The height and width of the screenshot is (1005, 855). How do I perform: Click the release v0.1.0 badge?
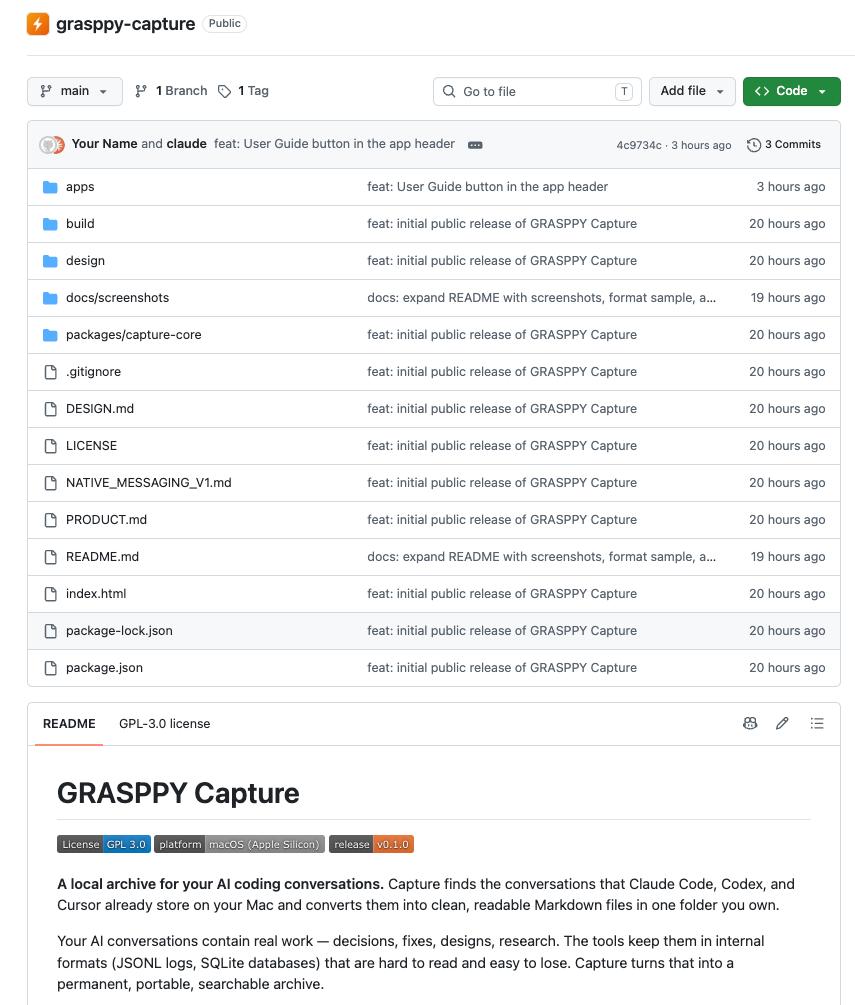[371, 844]
